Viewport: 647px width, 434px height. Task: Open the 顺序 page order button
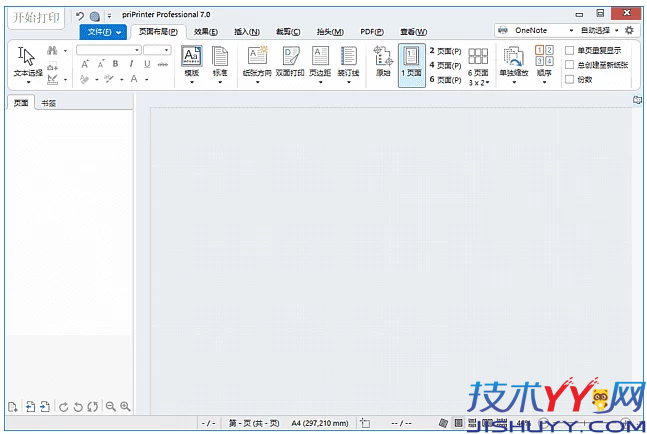tap(544, 64)
